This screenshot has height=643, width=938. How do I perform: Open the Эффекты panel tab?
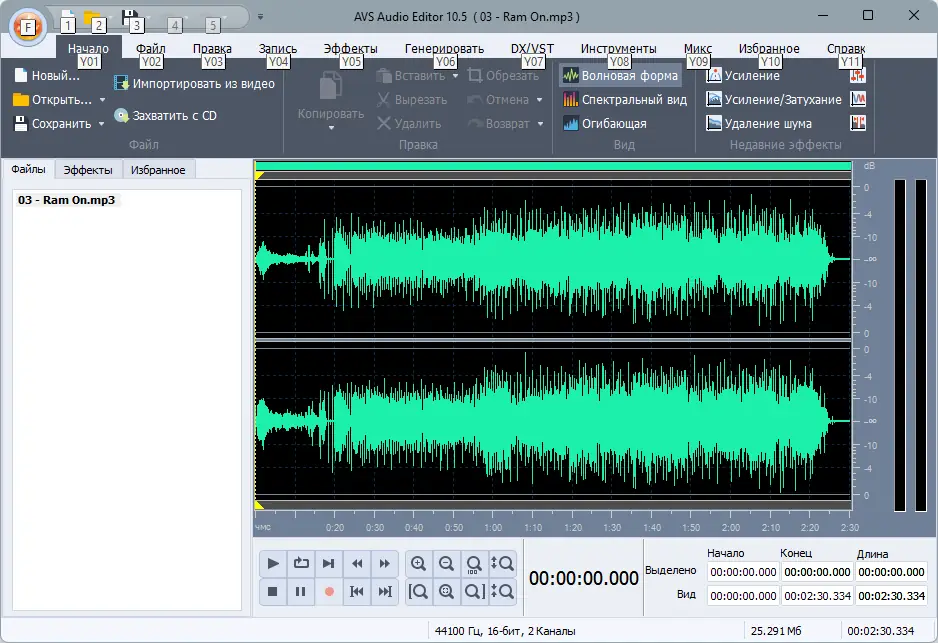pyautogui.click(x=88, y=169)
